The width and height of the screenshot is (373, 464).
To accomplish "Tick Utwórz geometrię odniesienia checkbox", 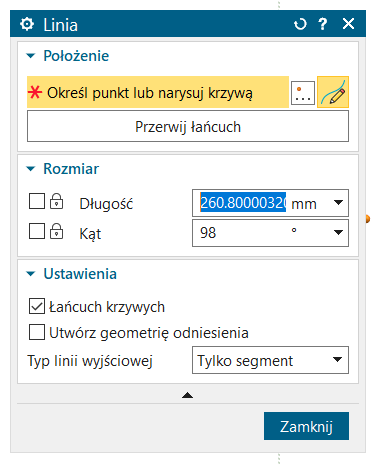I will pos(37,332).
